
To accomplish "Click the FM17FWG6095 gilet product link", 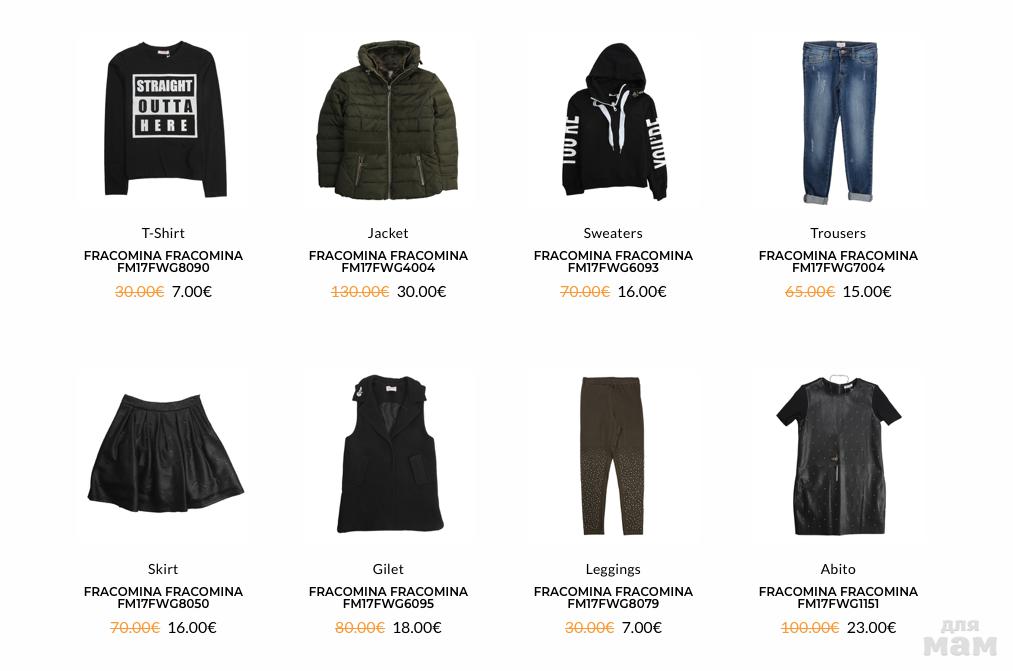I will pyautogui.click(x=388, y=597).
